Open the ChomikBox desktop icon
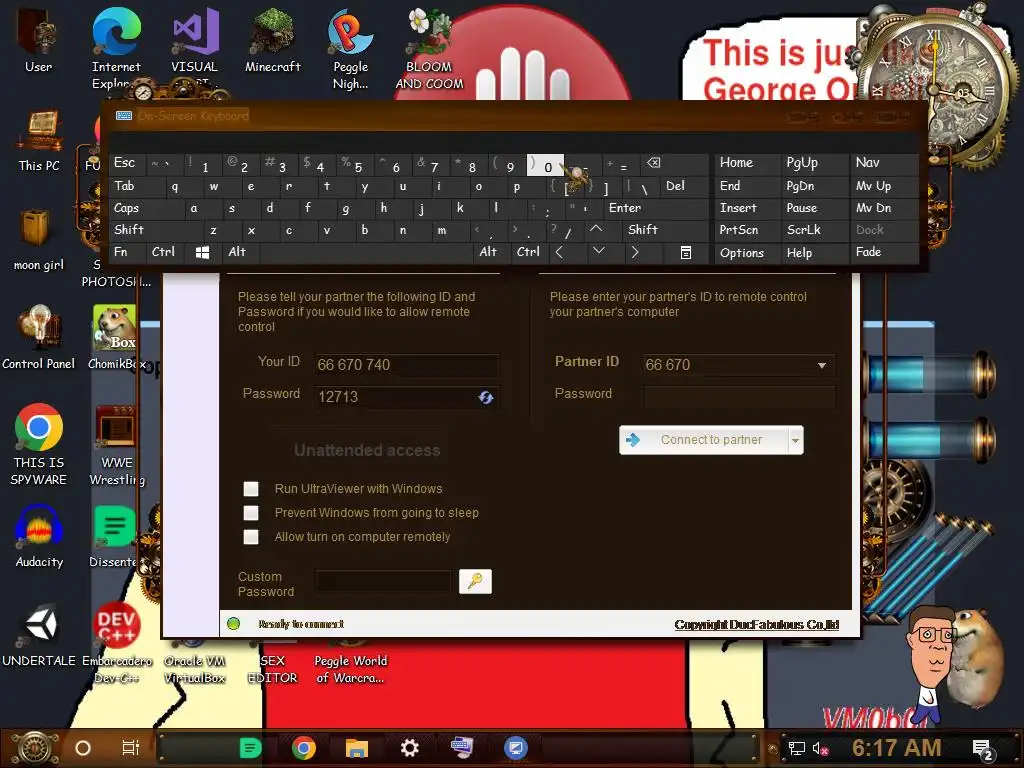 (x=116, y=338)
